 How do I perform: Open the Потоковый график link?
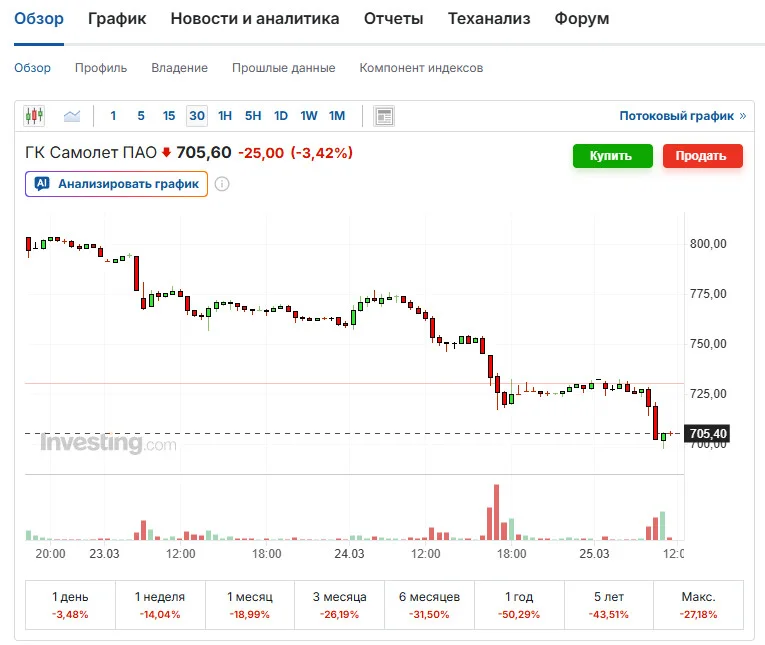coord(677,116)
